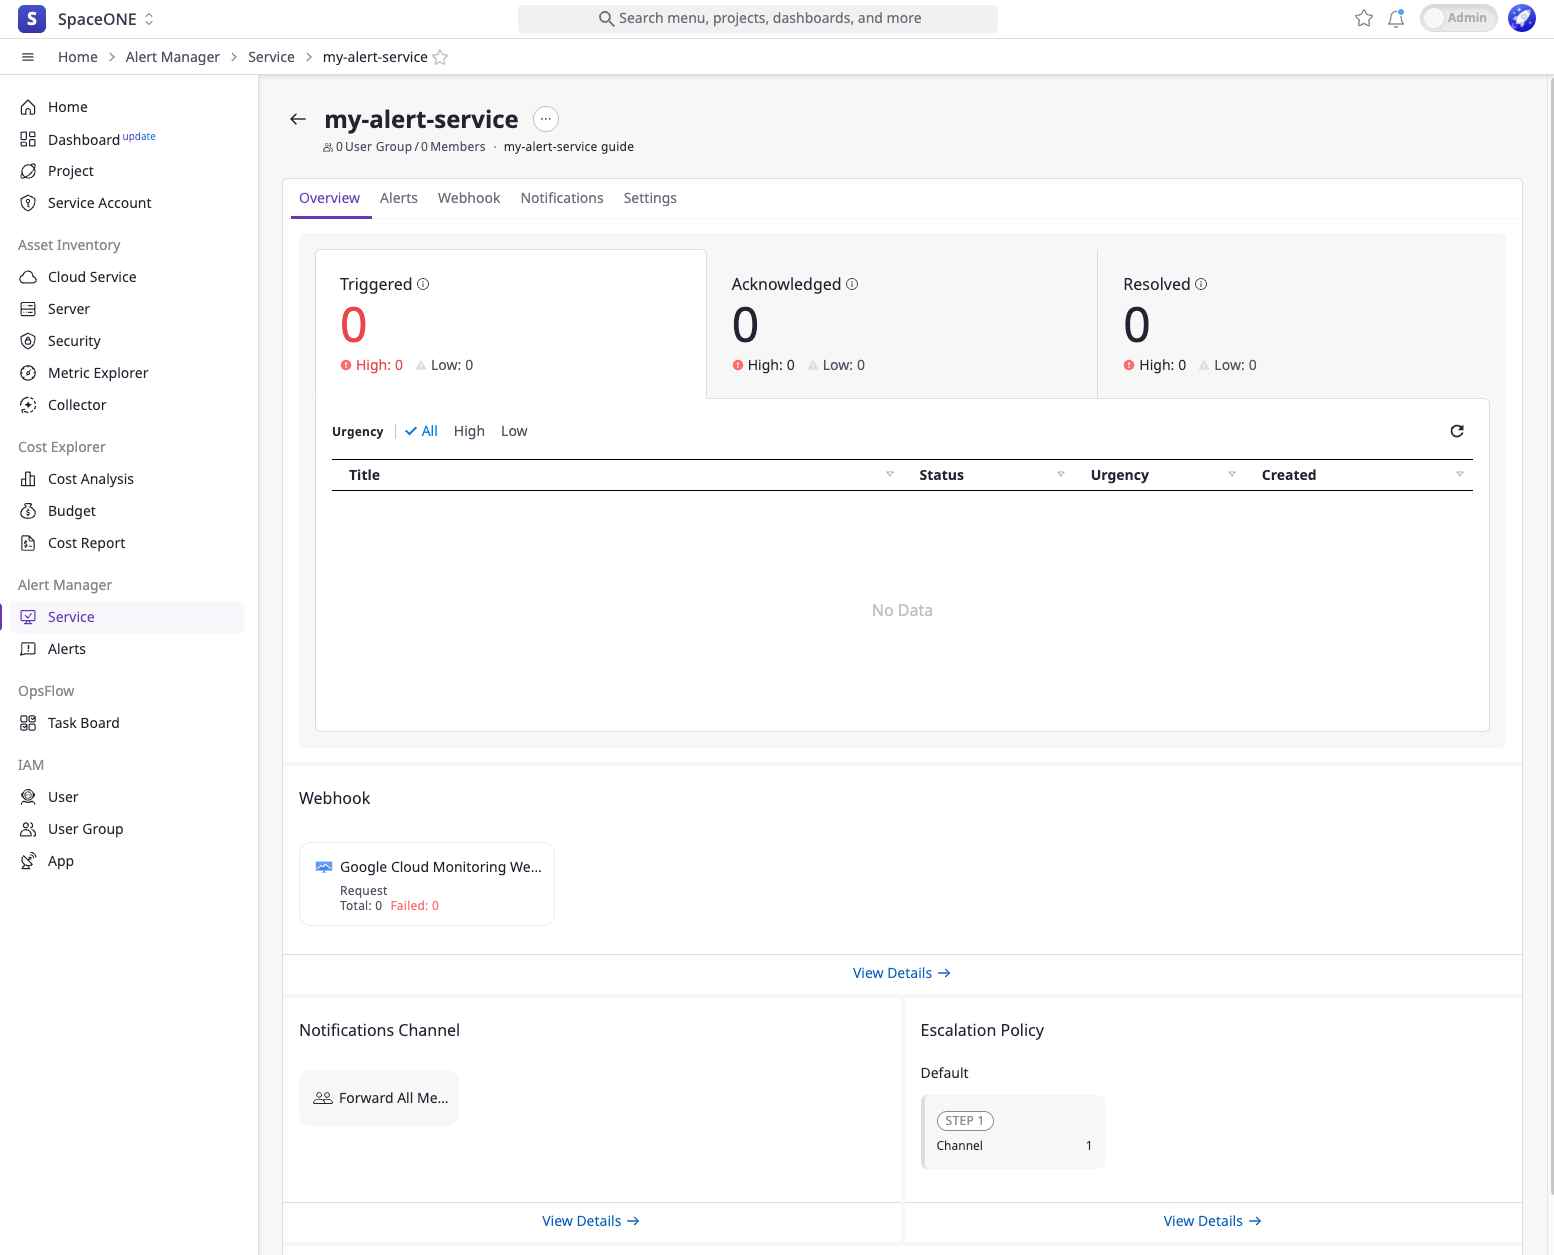Screen dimensions: 1554x1255
Task: Refresh the alerts table
Action: click(1457, 431)
